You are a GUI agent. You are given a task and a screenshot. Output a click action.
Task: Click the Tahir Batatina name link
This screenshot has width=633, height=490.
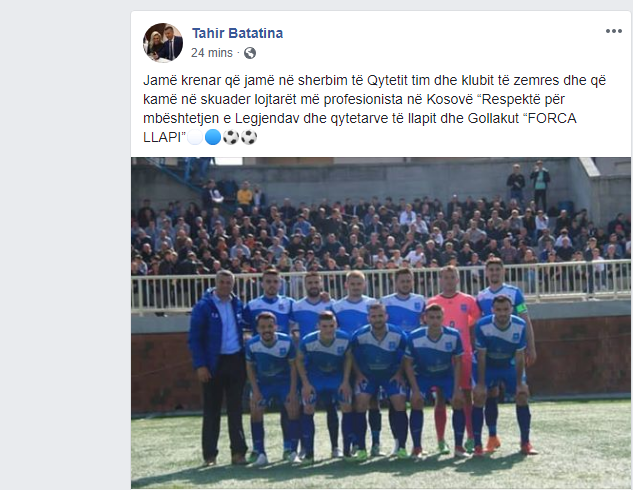tap(237, 33)
